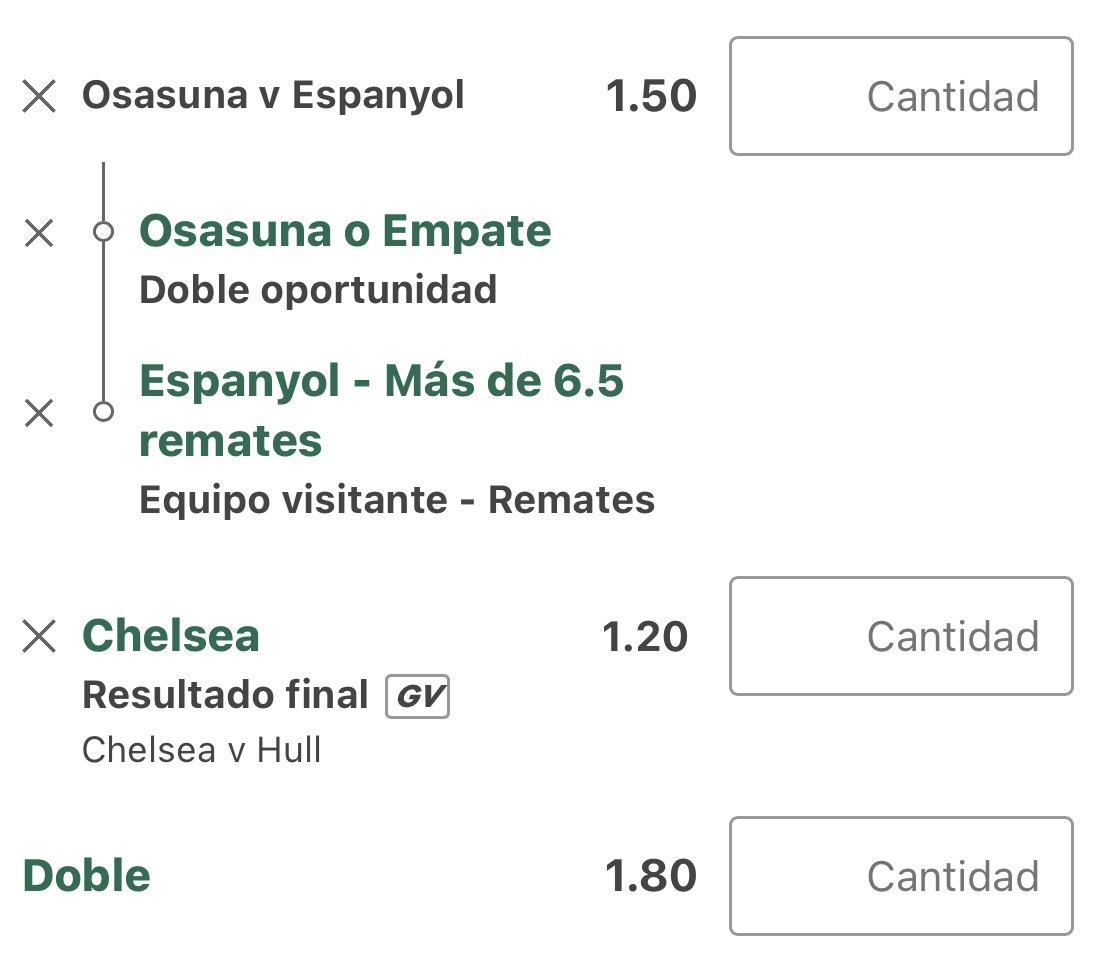Viewport: 1094px width, 953px height.
Task: Click the Chelsea selection name
Action: click(x=171, y=636)
